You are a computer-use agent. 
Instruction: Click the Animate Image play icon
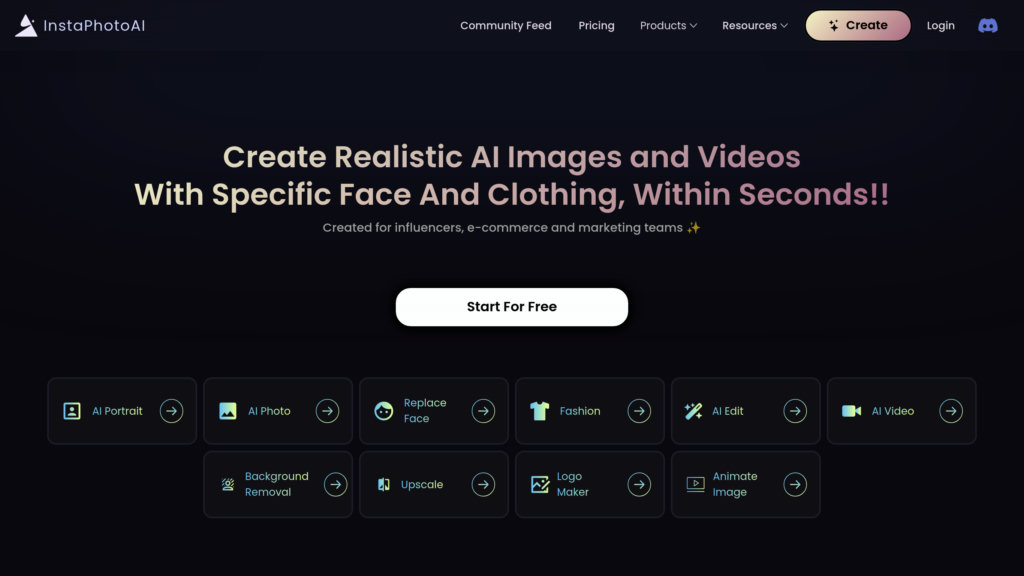click(x=695, y=485)
